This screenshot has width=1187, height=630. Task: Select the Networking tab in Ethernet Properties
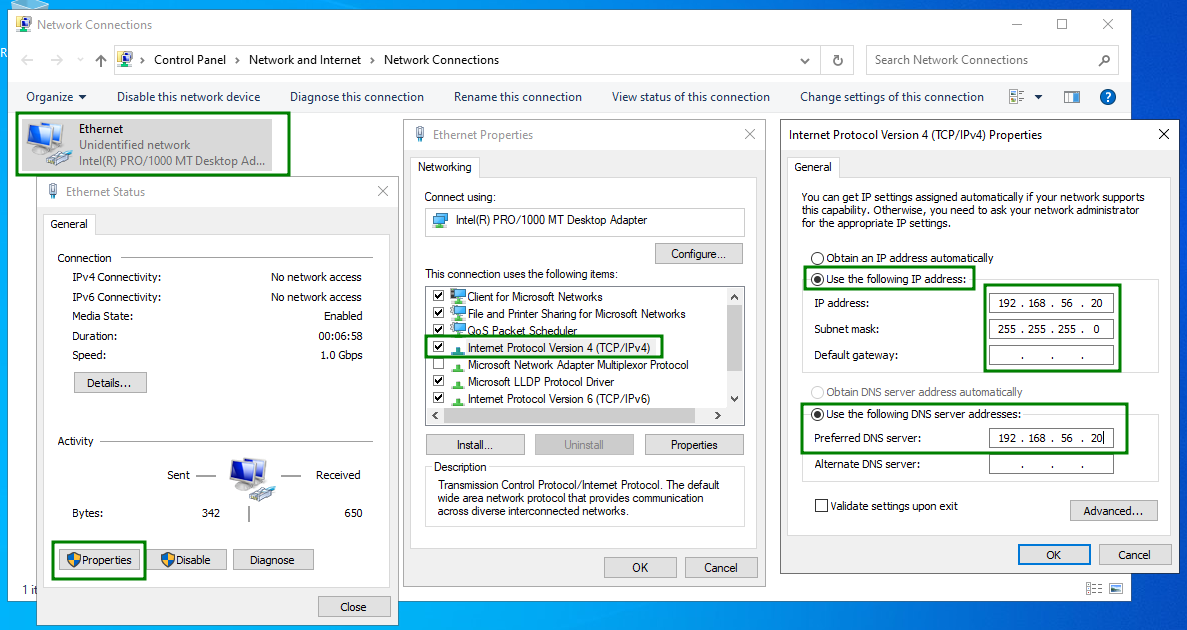444,167
